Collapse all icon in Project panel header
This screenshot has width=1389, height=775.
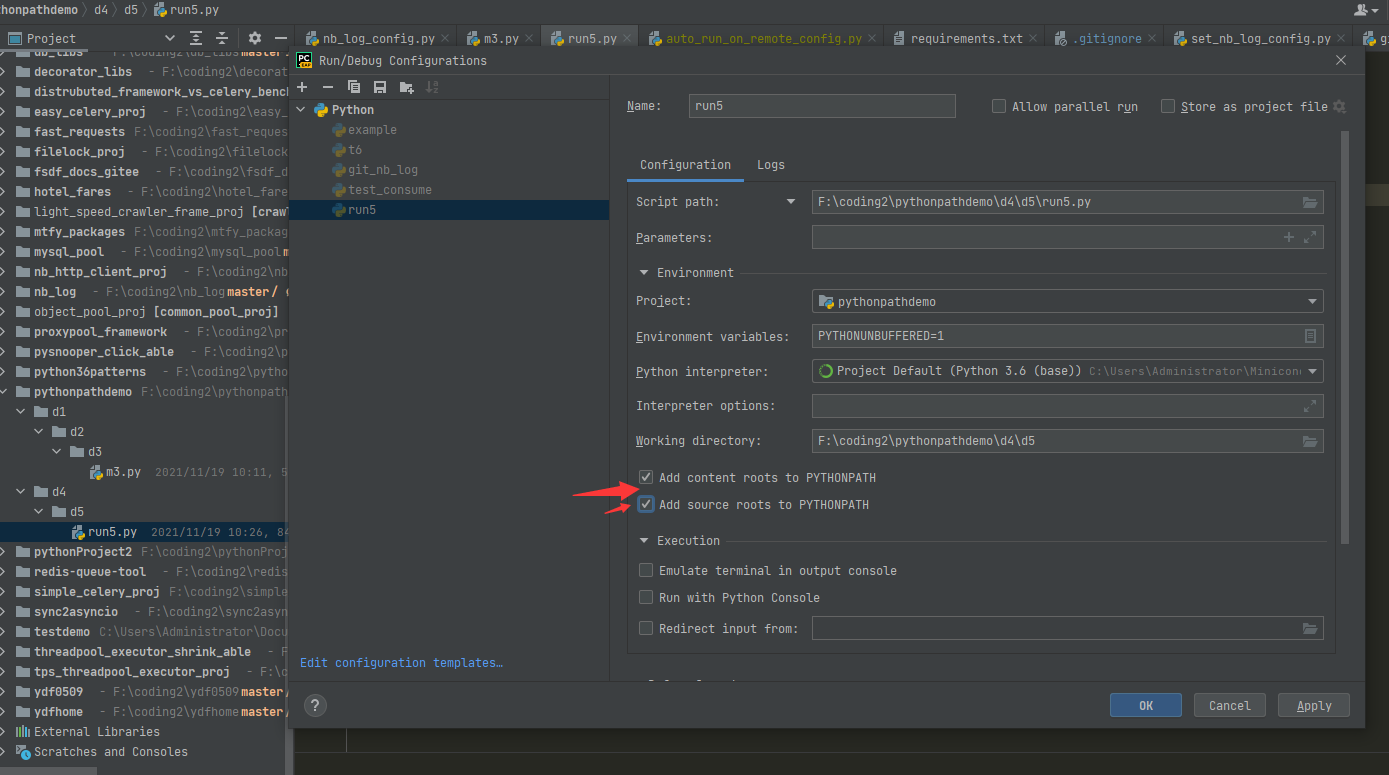223,38
